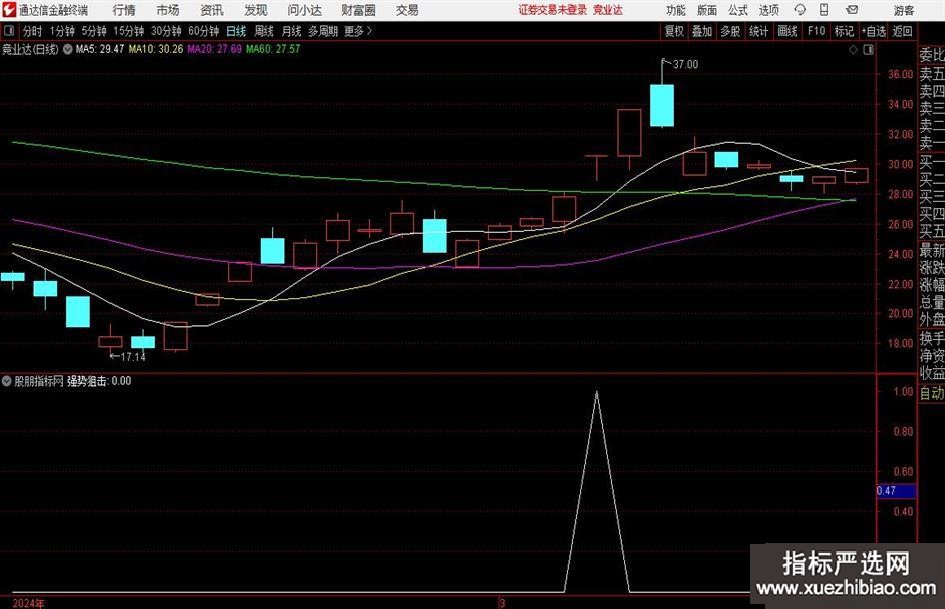
Task: Open the 画线 drawing tools button
Action: [x=788, y=31]
